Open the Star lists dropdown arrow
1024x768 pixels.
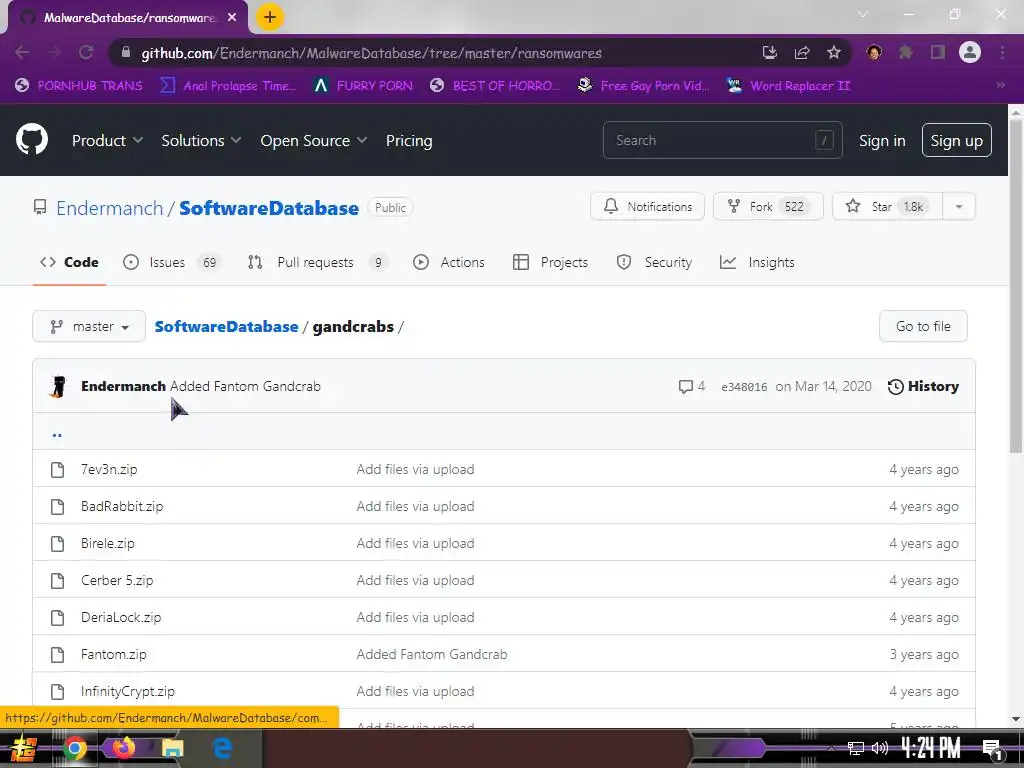click(959, 206)
